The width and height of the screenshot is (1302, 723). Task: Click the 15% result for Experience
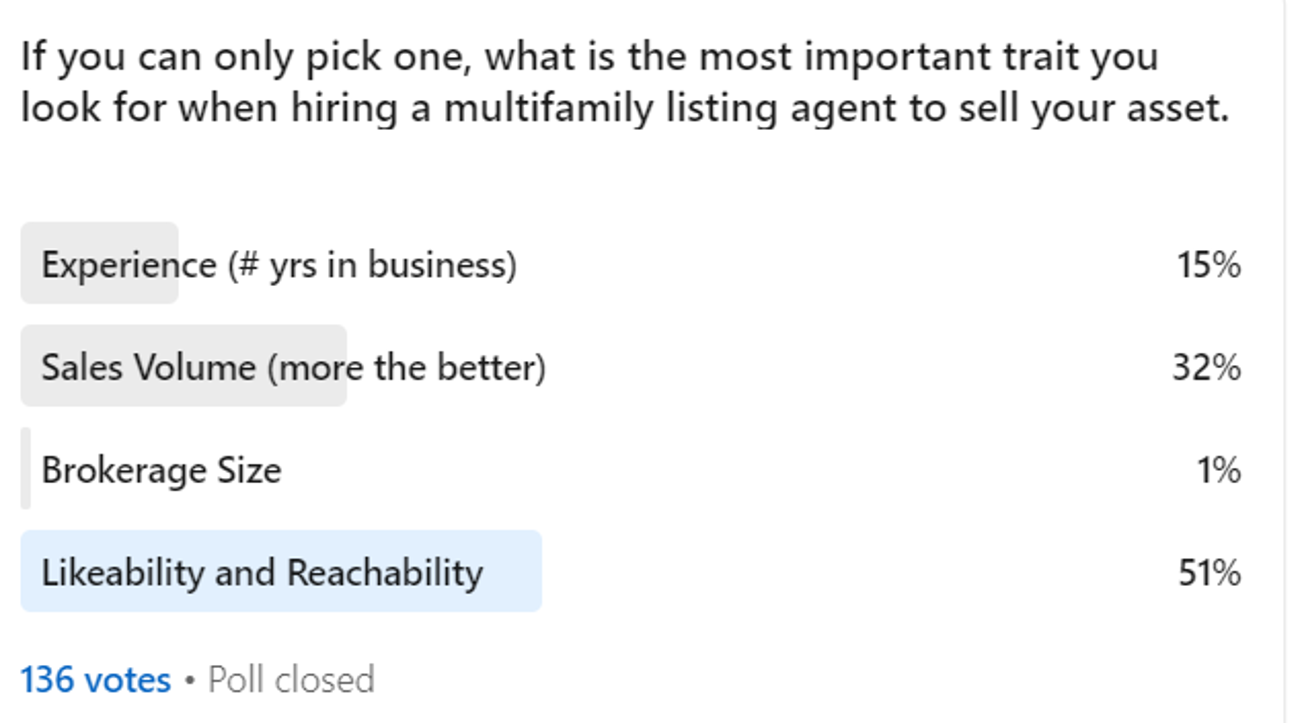point(1208,265)
